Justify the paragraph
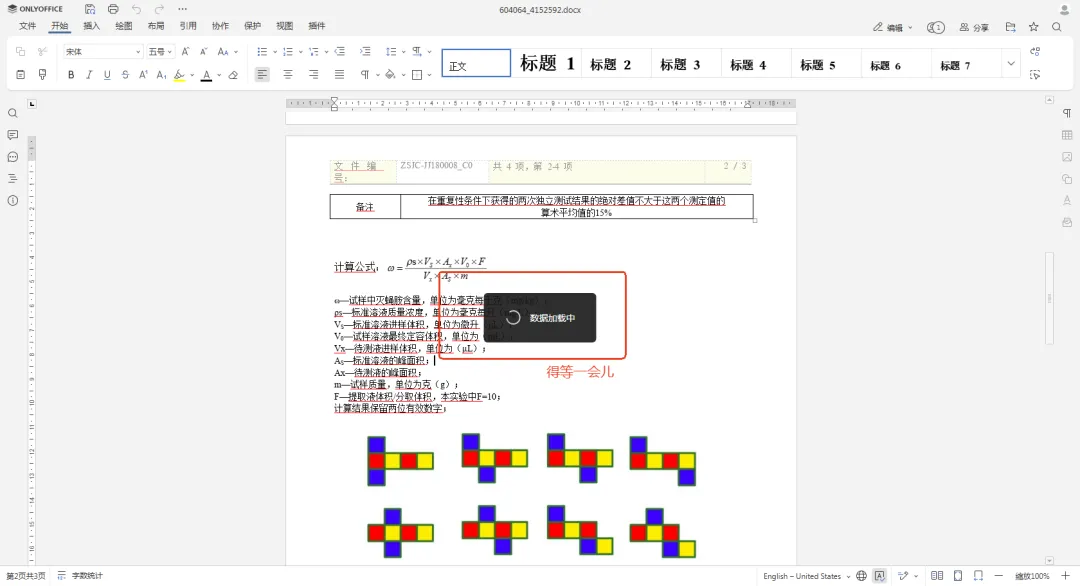 point(340,74)
